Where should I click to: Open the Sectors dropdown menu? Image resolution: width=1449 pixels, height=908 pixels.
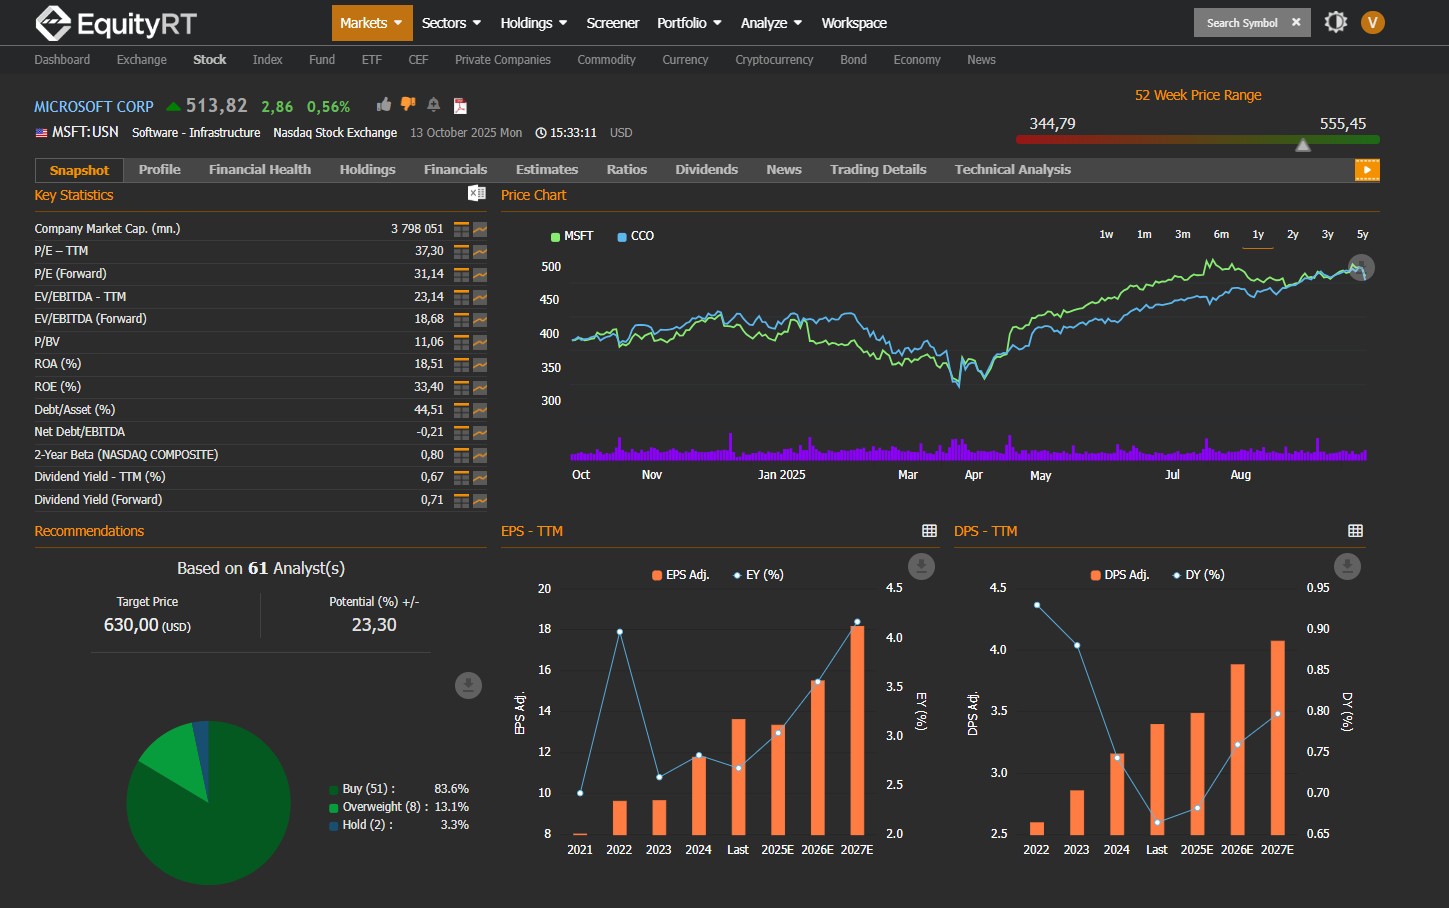point(450,22)
